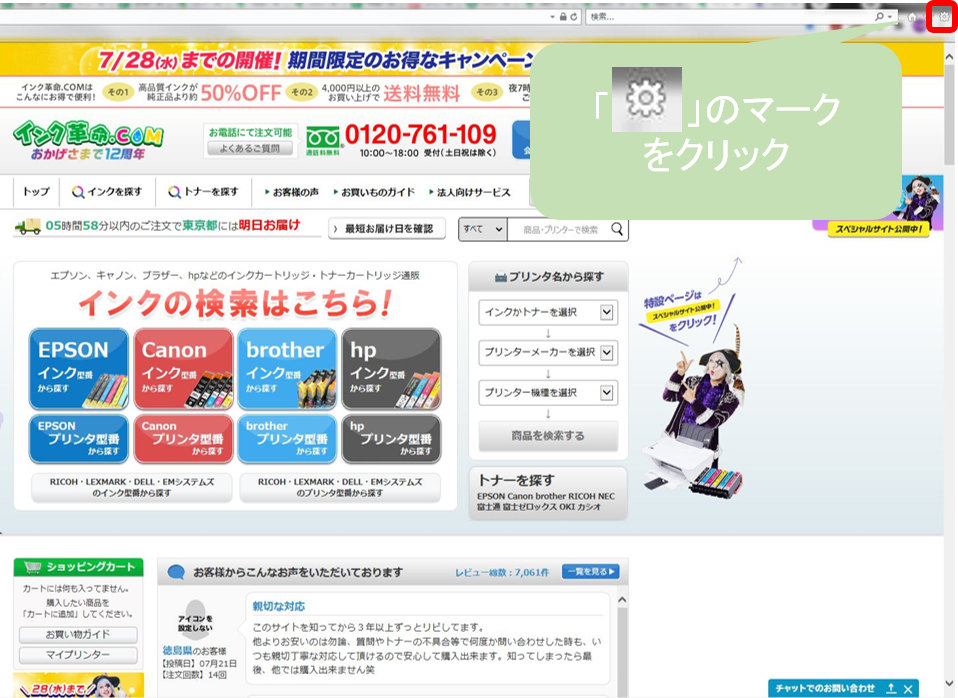Click the よくあるご質問 button

coord(250,148)
